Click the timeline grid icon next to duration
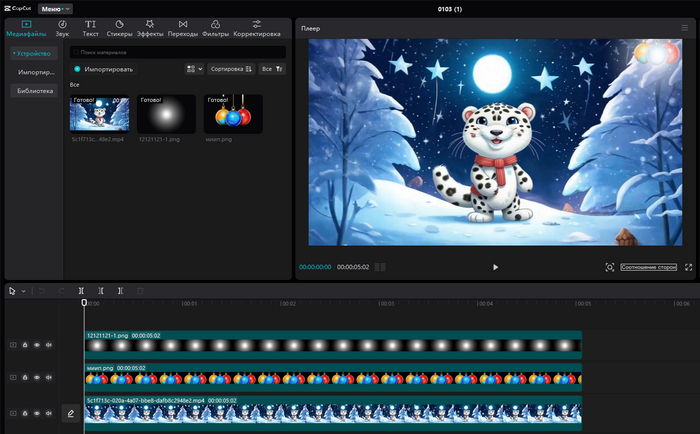 click(380, 267)
